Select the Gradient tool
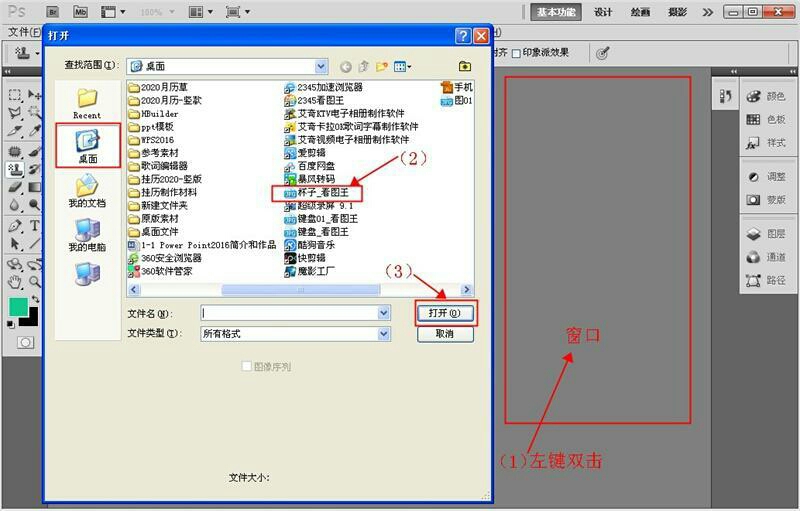Viewport: 800px width, 511px height. pyautogui.click(x=34, y=187)
